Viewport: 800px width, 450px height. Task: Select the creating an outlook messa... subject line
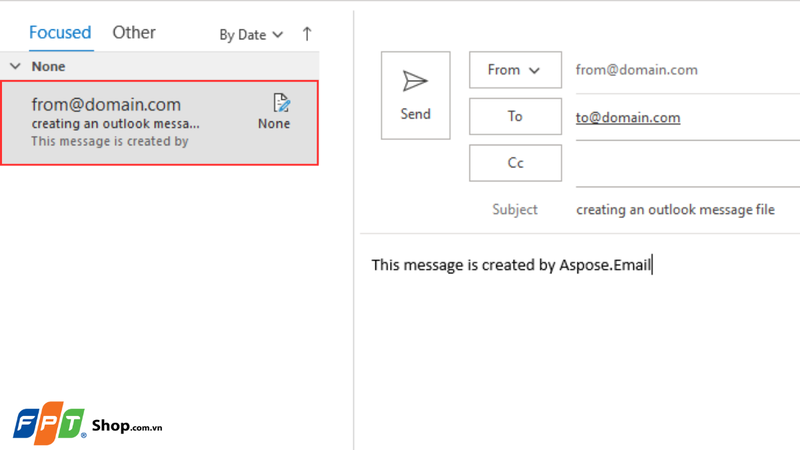click(115, 124)
